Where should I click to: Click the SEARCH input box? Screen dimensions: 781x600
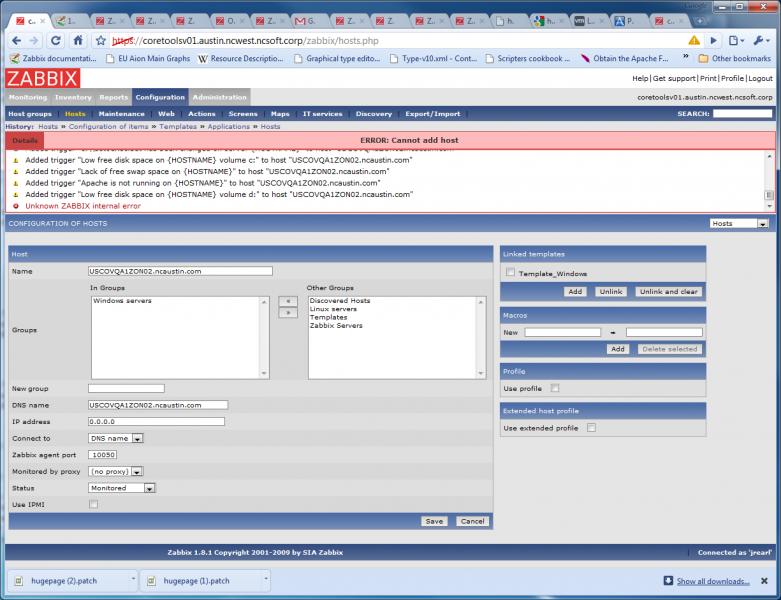[x=742, y=114]
